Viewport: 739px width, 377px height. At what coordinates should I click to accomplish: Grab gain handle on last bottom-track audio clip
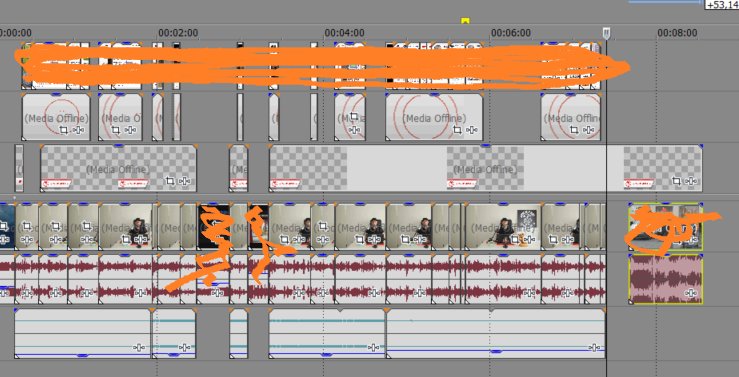click(495, 352)
